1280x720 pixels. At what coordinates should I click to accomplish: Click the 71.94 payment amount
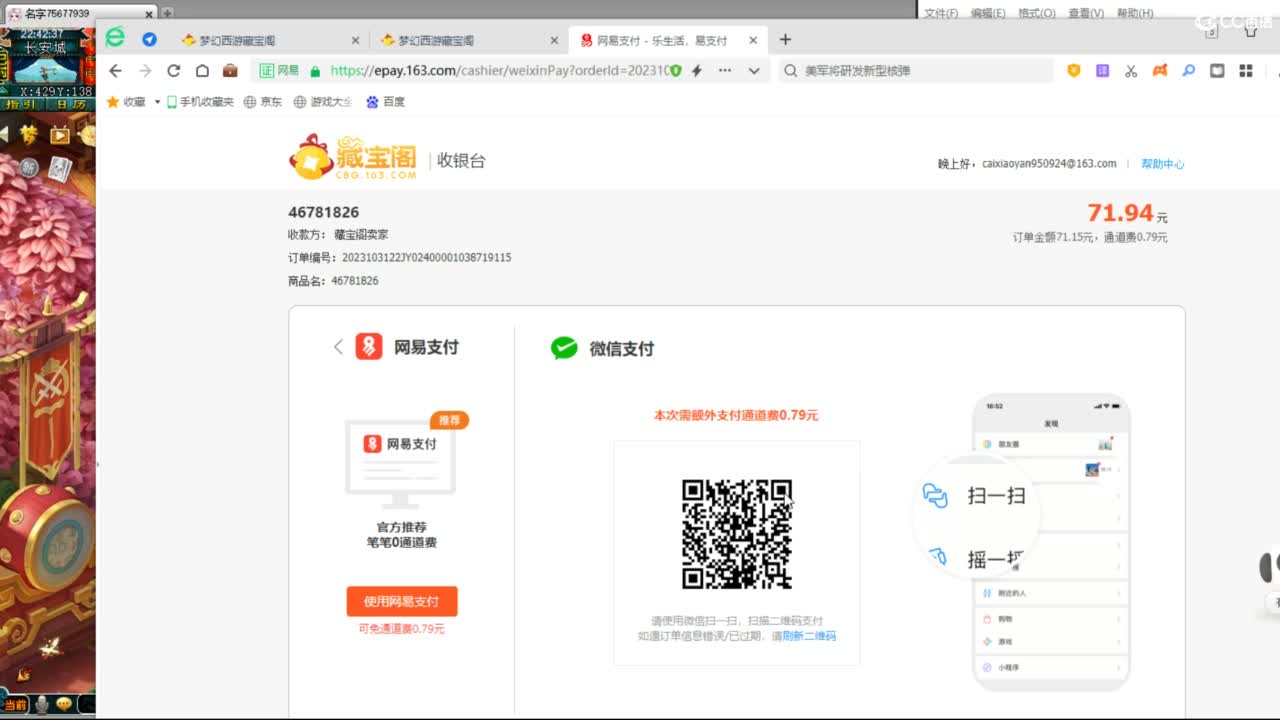pos(1121,212)
